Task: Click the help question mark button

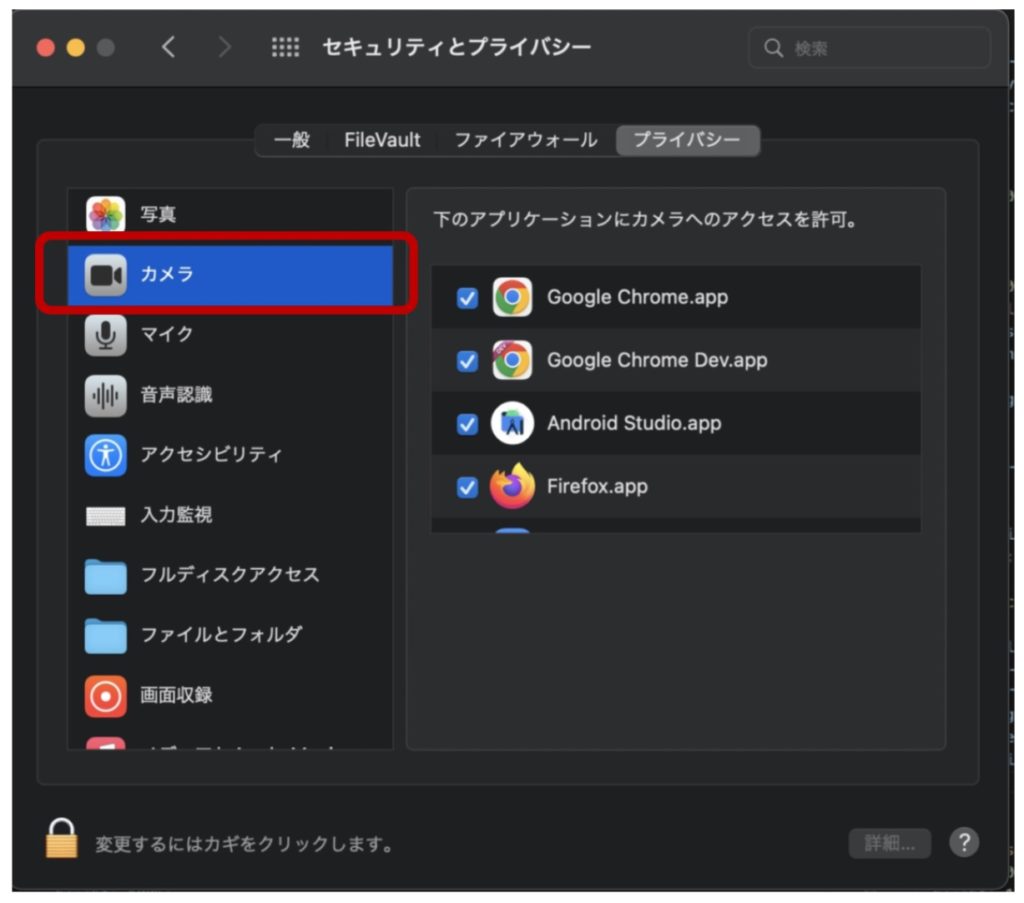Action: point(963,843)
